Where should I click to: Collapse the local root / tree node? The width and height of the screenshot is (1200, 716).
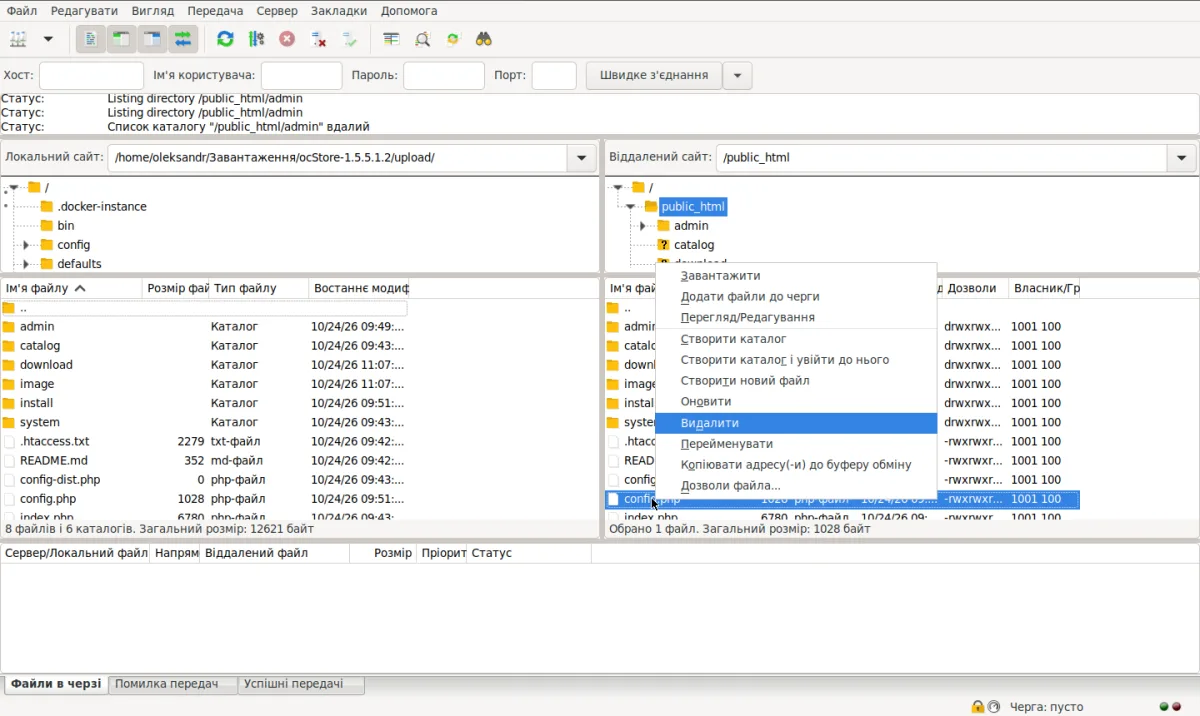click(14, 187)
